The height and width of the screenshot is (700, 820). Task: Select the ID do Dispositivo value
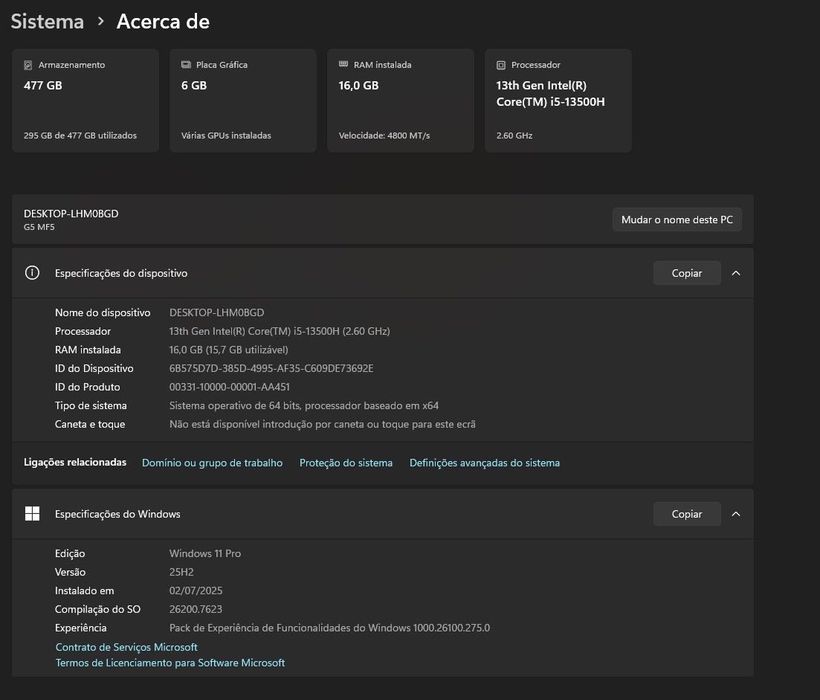click(x=271, y=369)
